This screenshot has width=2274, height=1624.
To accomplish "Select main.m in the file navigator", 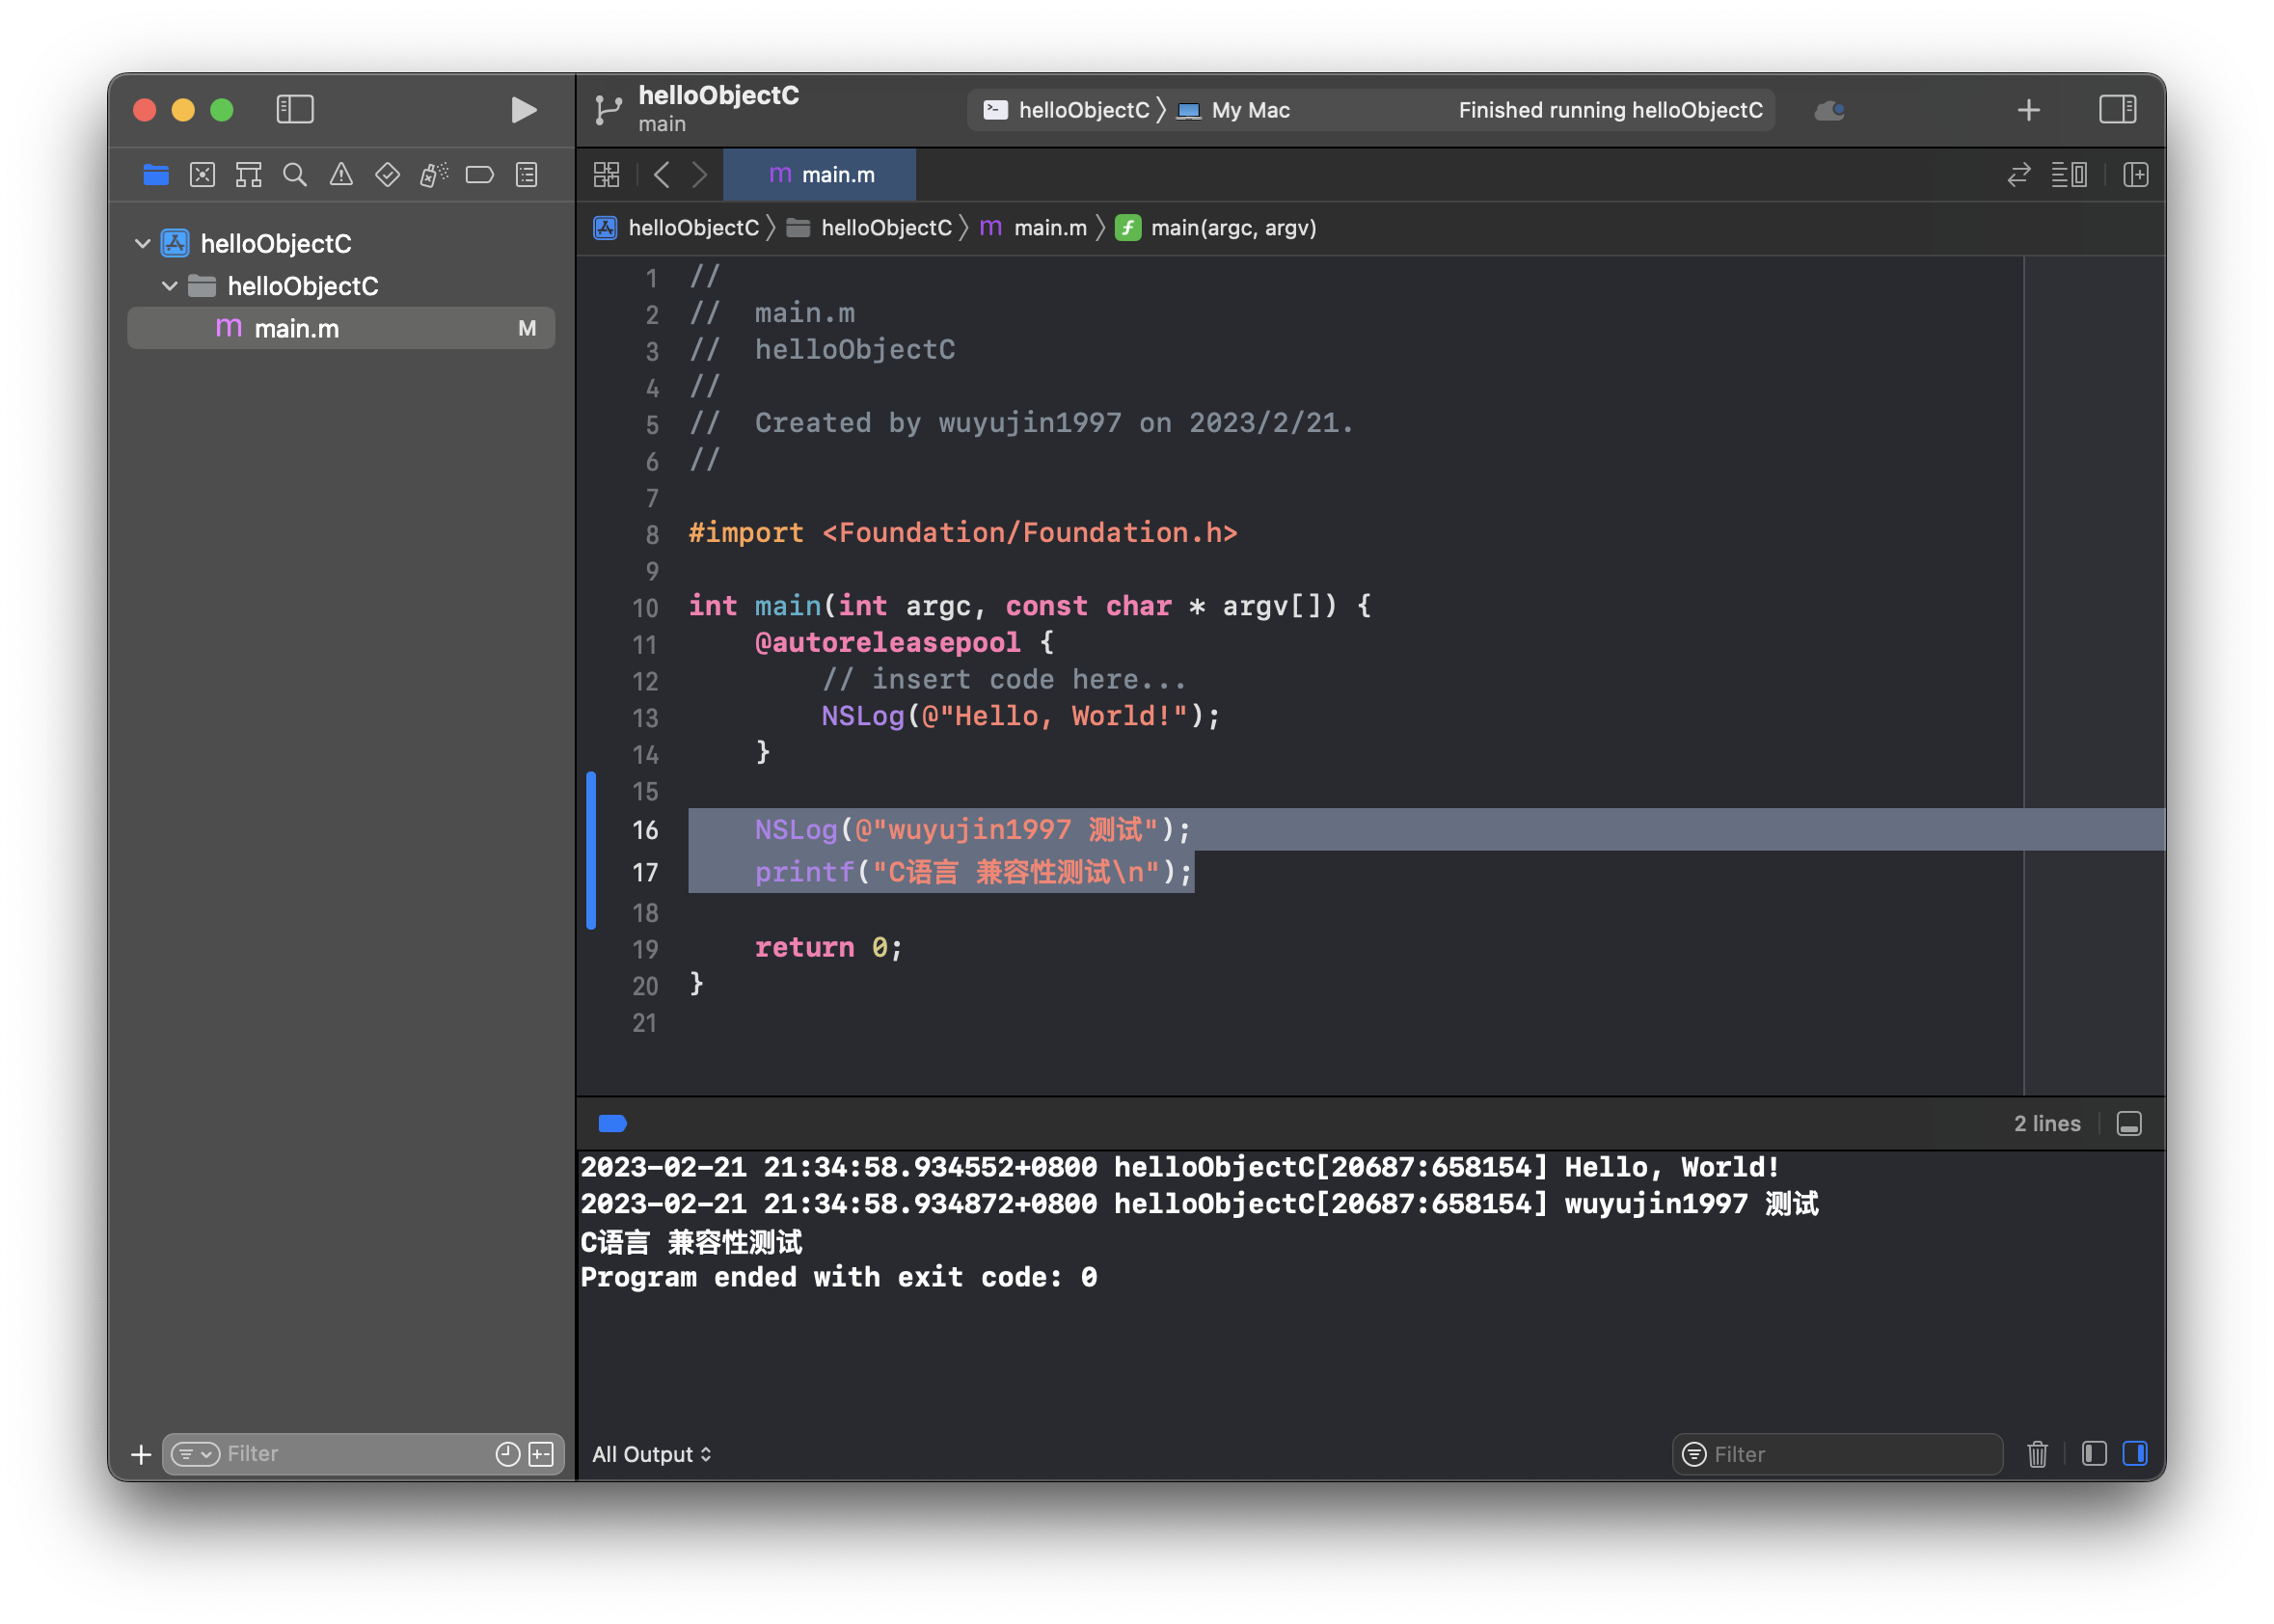I will tap(341, 328).
